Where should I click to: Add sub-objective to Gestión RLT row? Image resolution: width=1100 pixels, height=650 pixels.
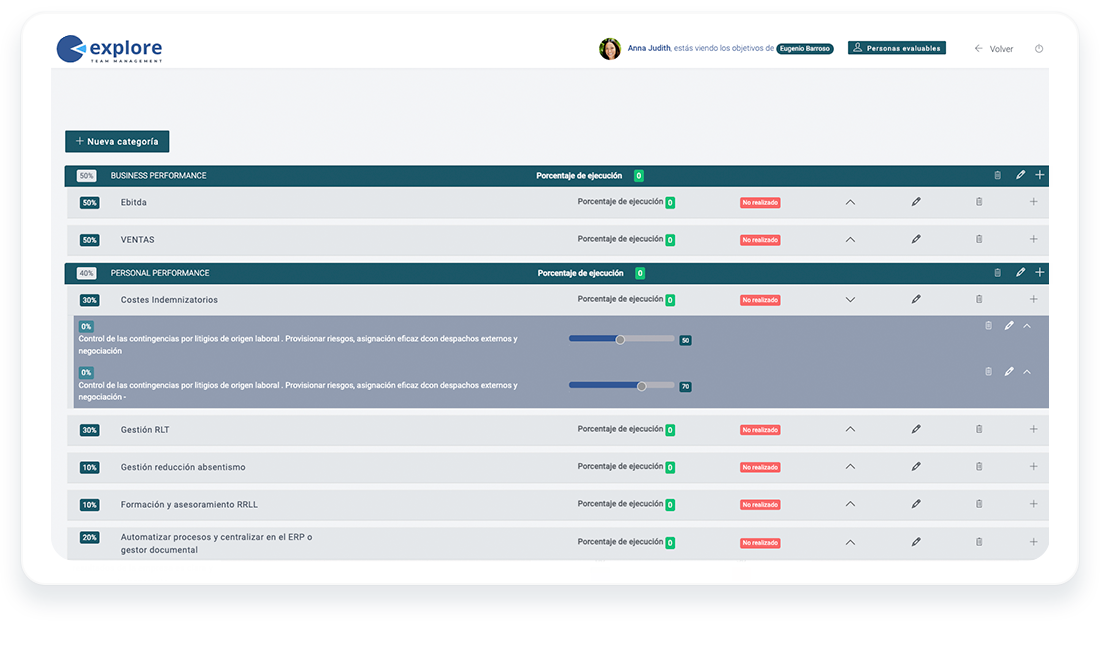[x=1033, y=429]
